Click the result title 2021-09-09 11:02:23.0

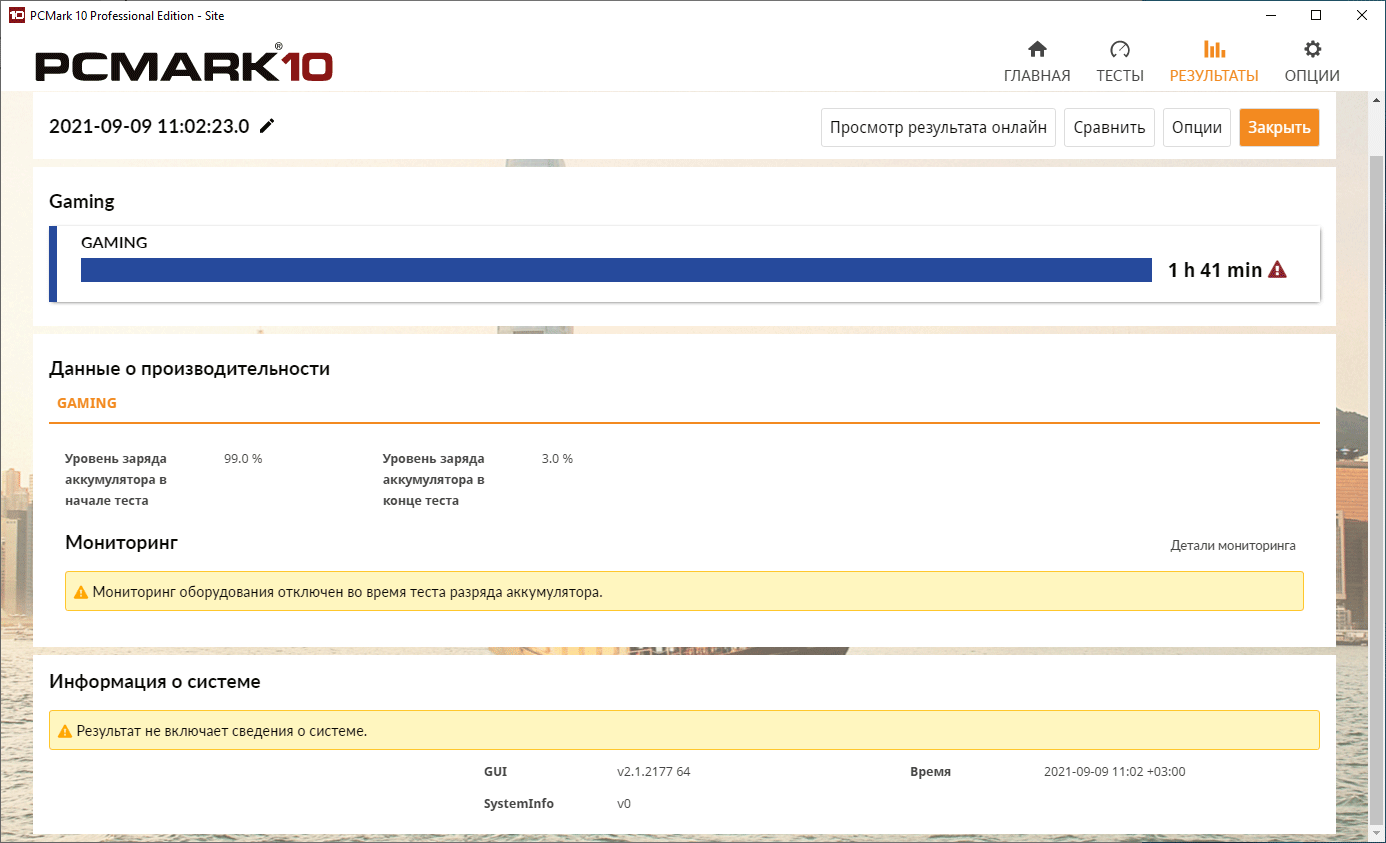[x=149, y=126]
